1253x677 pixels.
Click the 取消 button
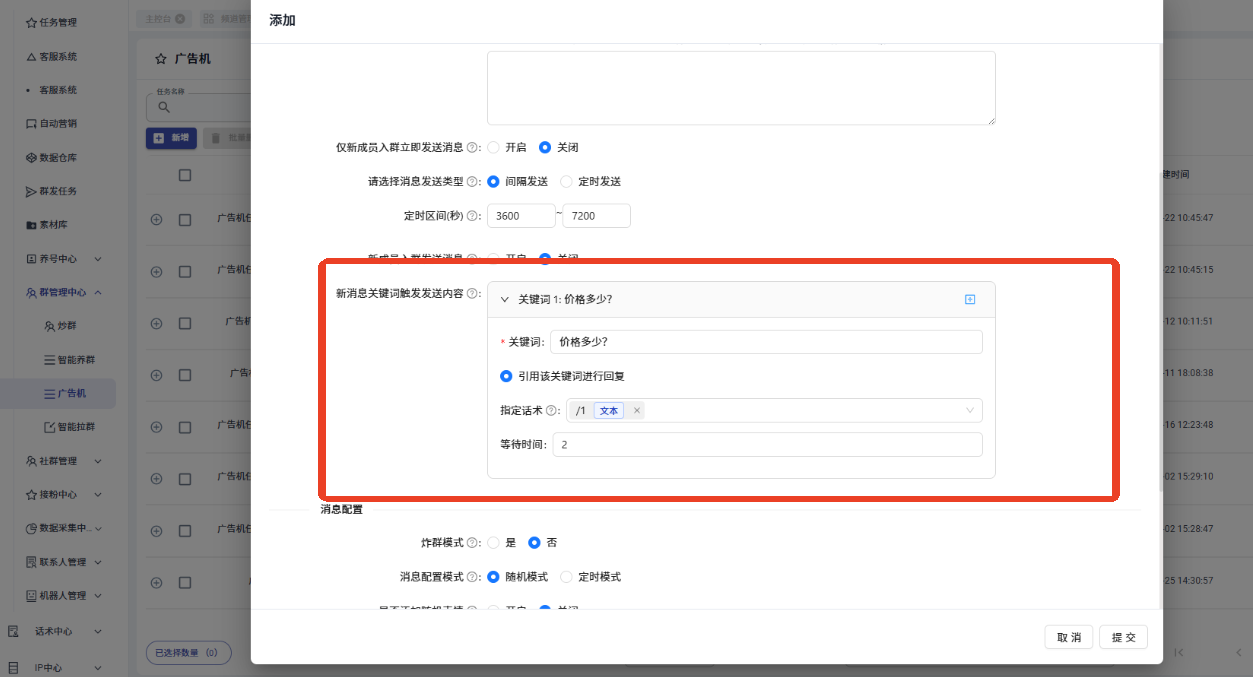tap(1069, 637)
